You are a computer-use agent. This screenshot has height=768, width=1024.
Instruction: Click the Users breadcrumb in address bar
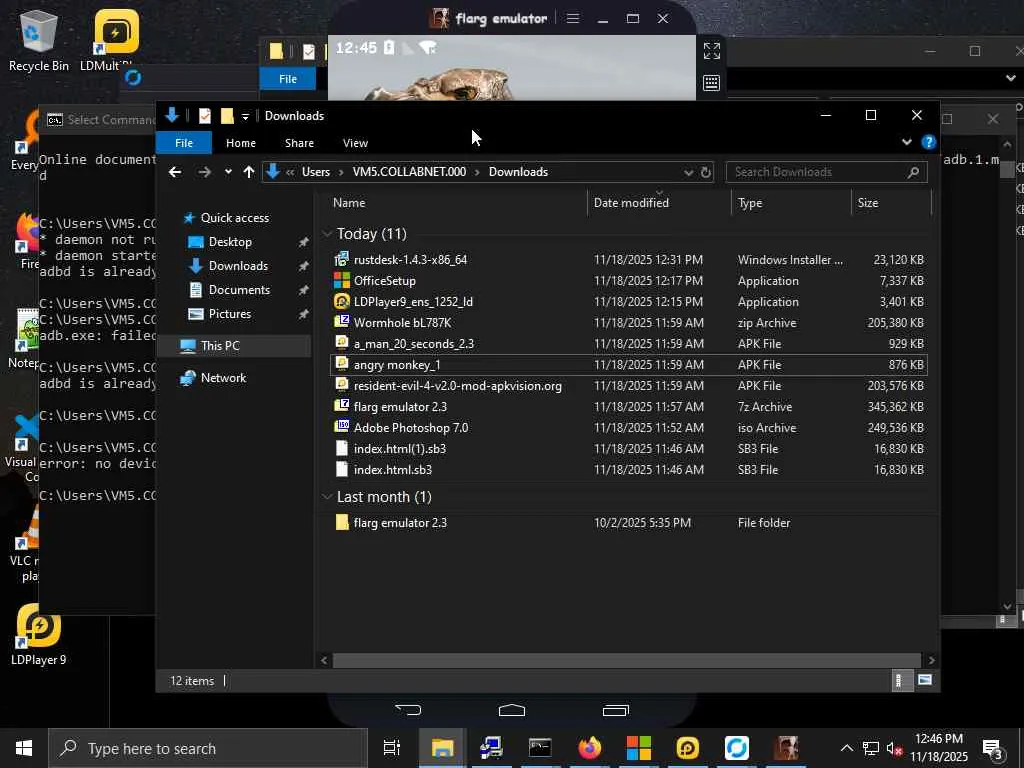[315, 172]
